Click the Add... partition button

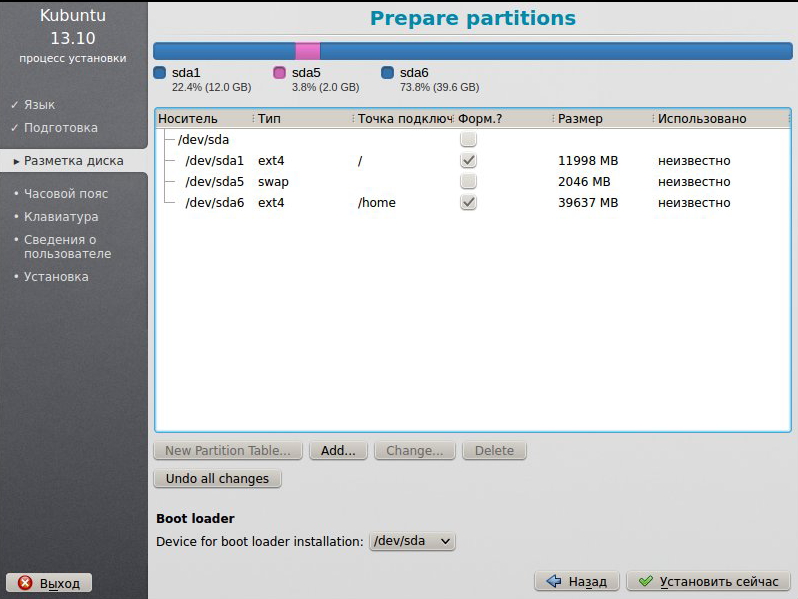click(338, 450)
